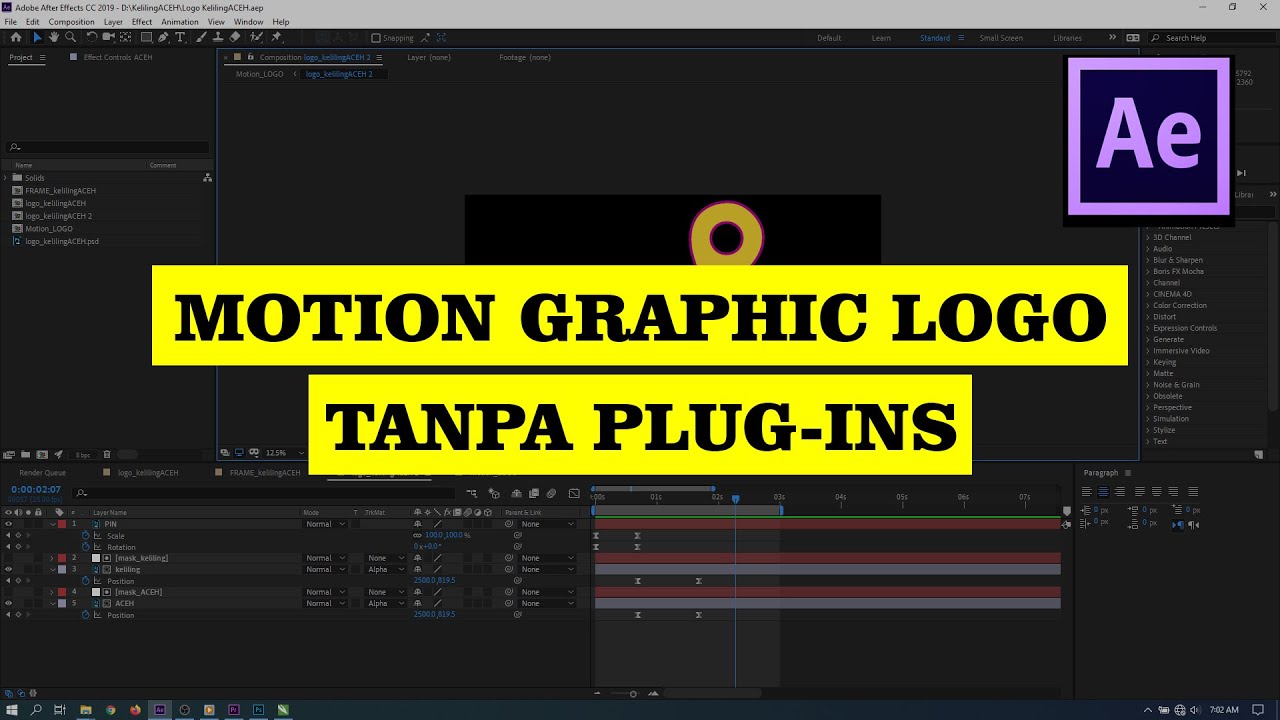Screen dimensions: 1280x720
Task: Open Photoshop from the taskbar
Action: coord(259,710)
